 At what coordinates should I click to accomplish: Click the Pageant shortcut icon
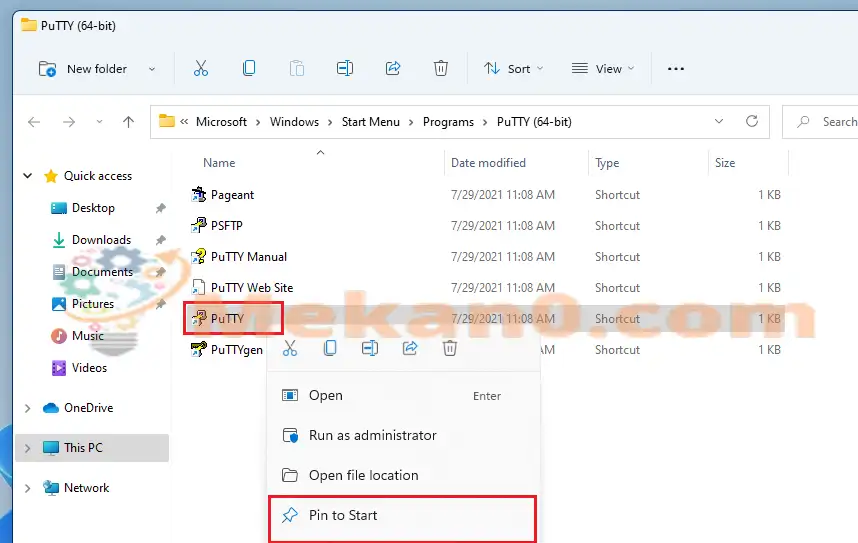click(x=199, y=194)
